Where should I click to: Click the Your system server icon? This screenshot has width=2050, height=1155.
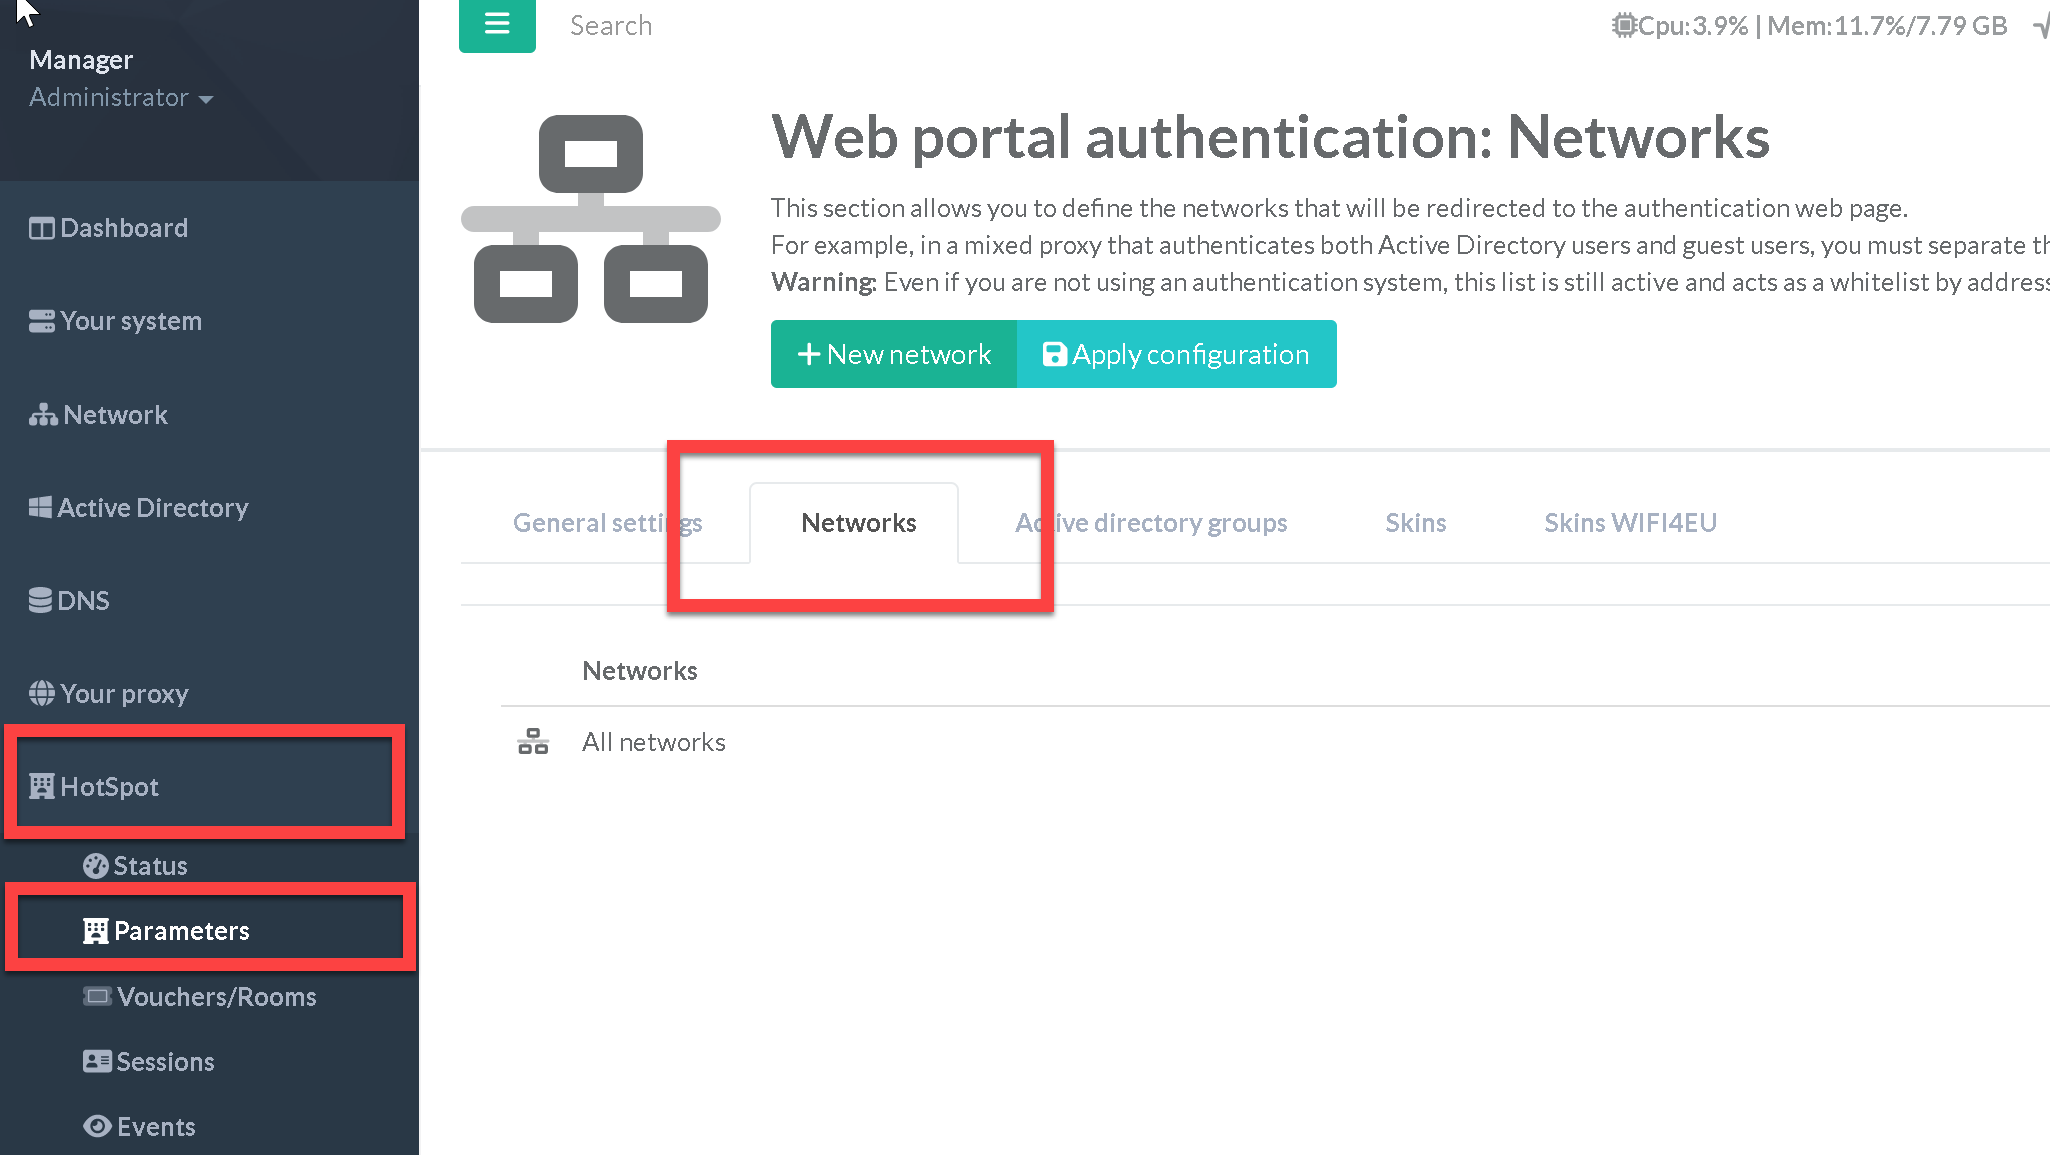pos(42,322)
